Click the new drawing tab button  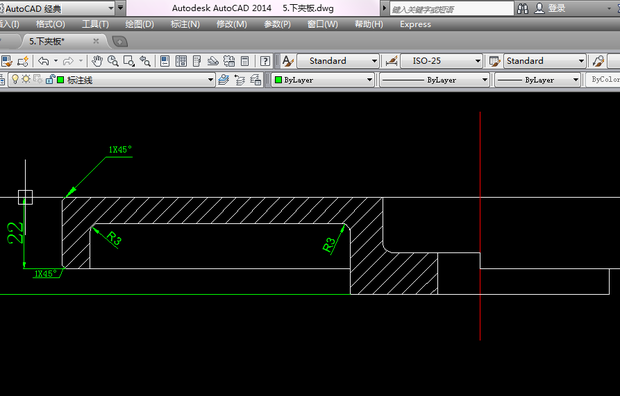[x=120, y=41]
